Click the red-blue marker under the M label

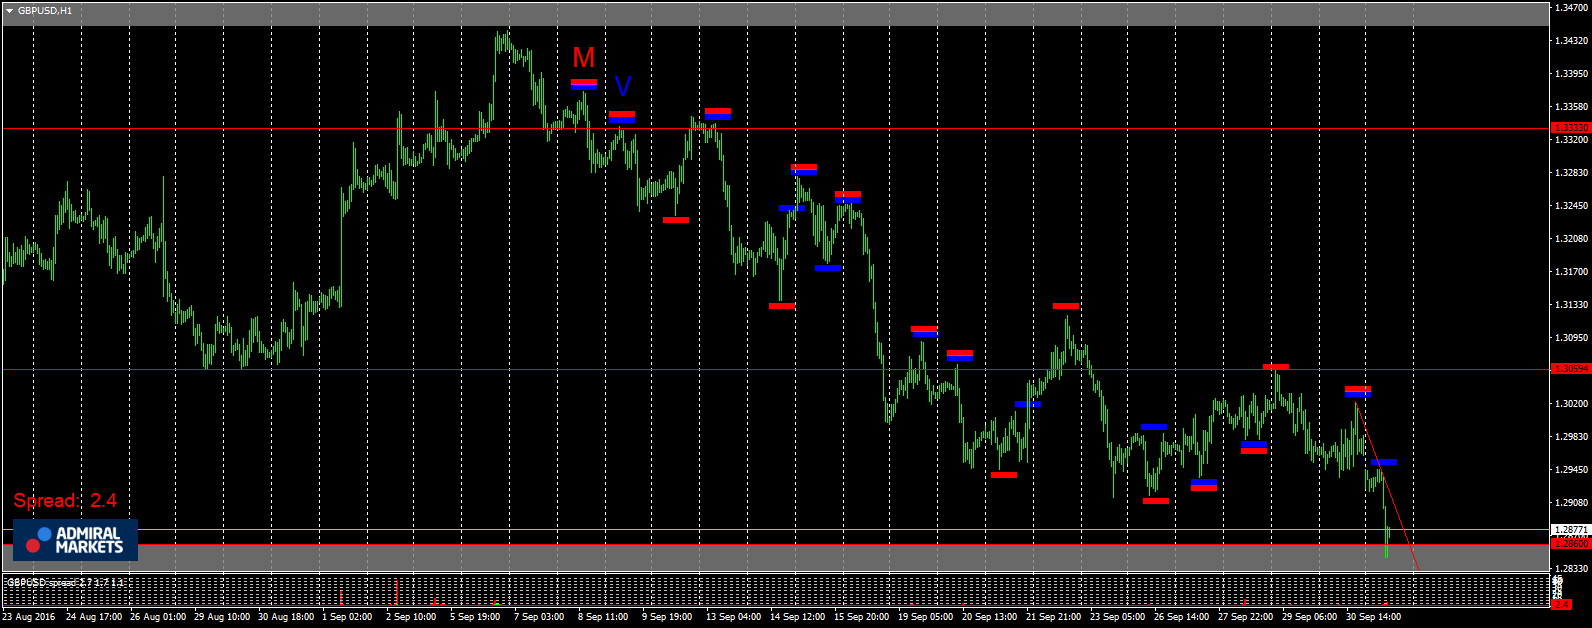[584, 84]
